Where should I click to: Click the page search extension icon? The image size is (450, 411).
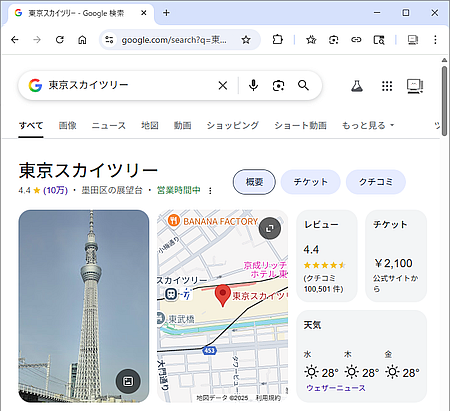point(379,40)
